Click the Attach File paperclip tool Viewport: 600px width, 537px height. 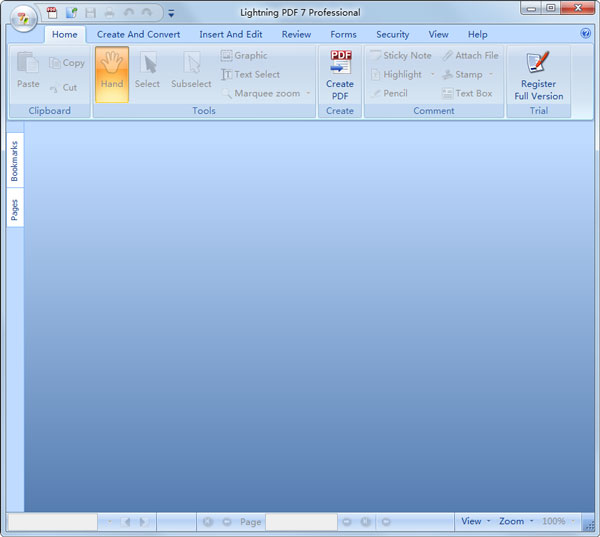470,55
